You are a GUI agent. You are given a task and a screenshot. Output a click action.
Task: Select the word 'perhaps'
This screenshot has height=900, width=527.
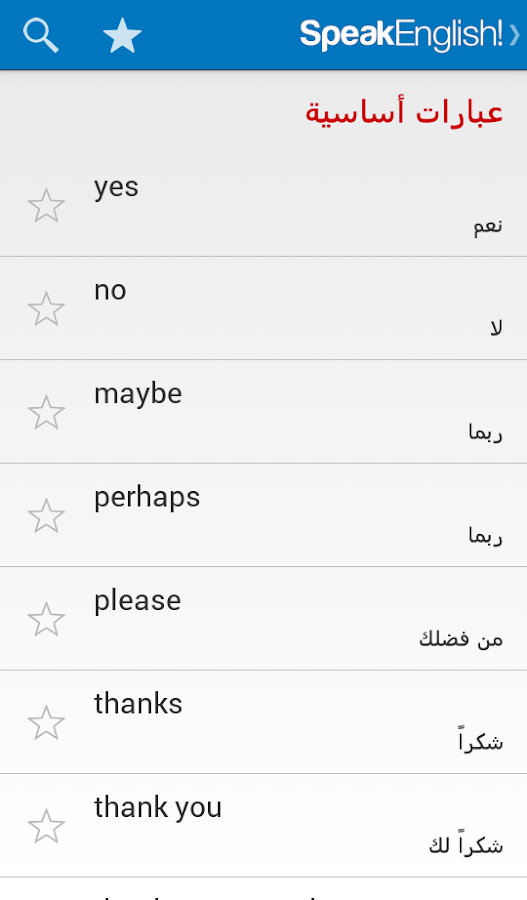pos(147,498)
